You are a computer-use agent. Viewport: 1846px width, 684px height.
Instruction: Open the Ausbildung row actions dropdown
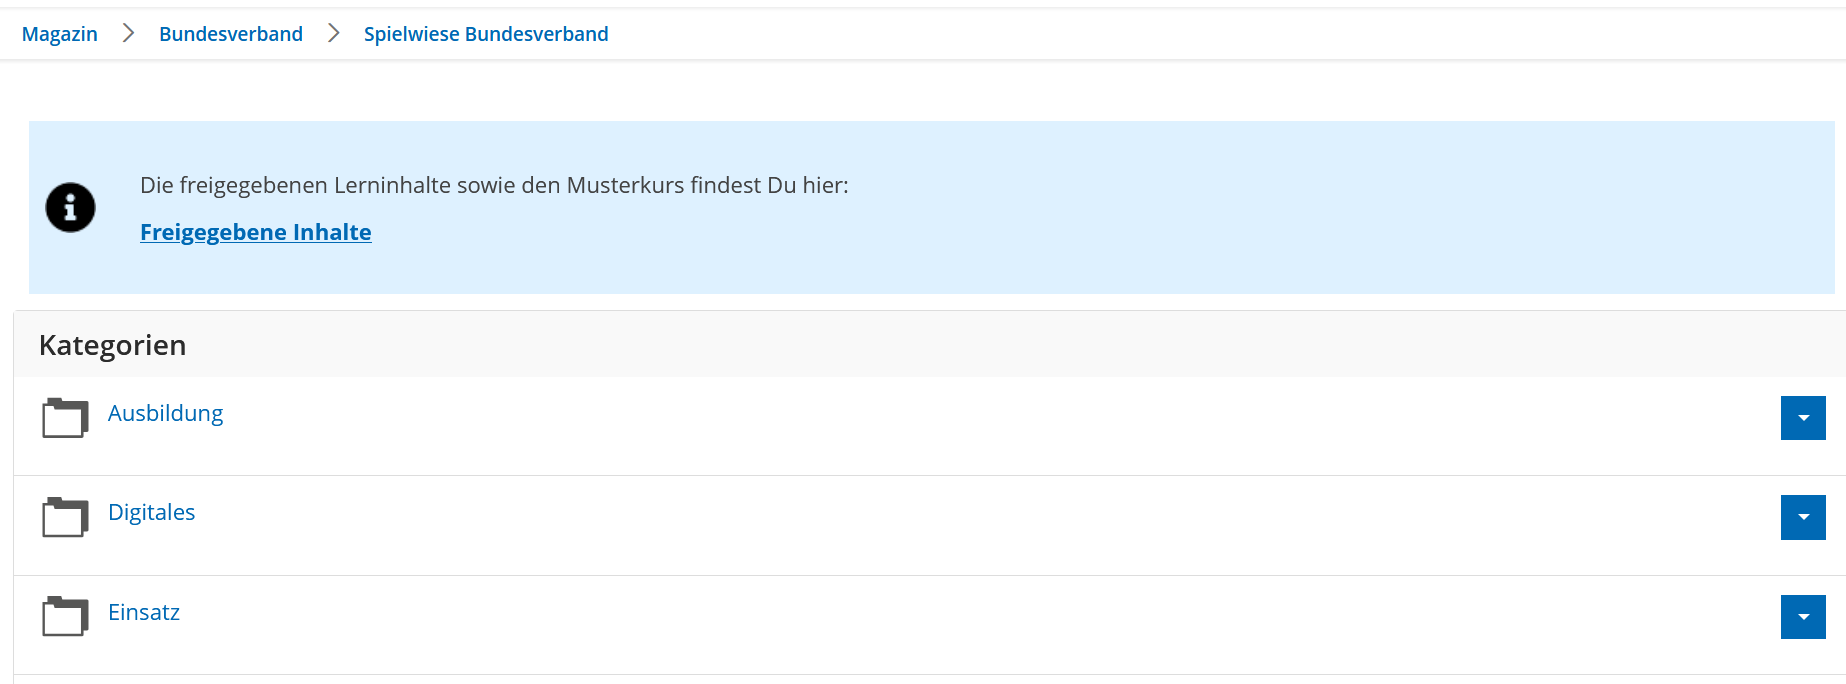tap(1802, 418)
